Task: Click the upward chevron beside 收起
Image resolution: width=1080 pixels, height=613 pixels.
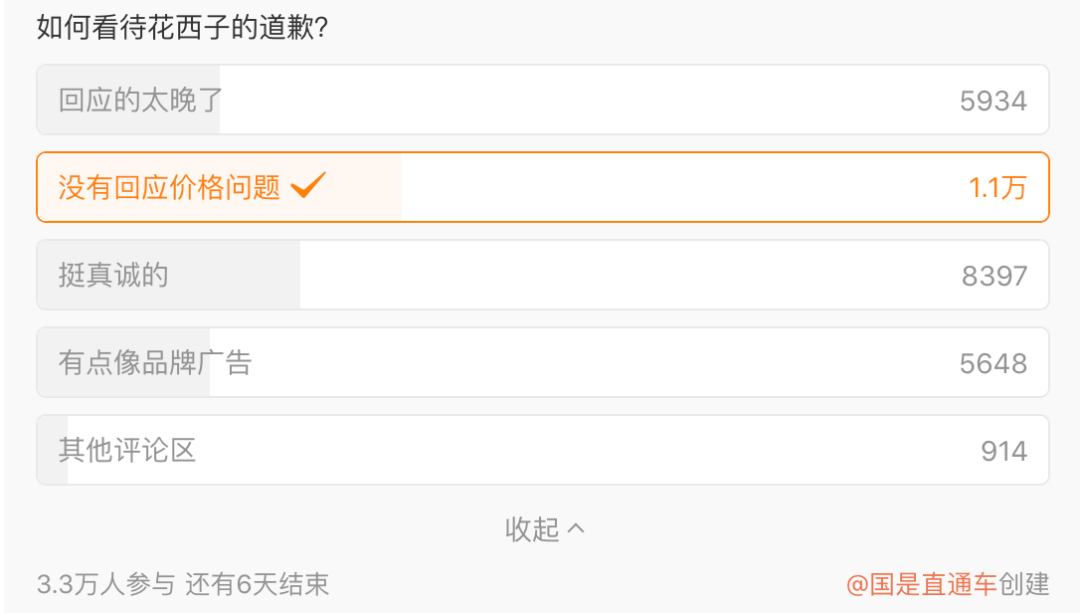Action: [x=576, y=528]
